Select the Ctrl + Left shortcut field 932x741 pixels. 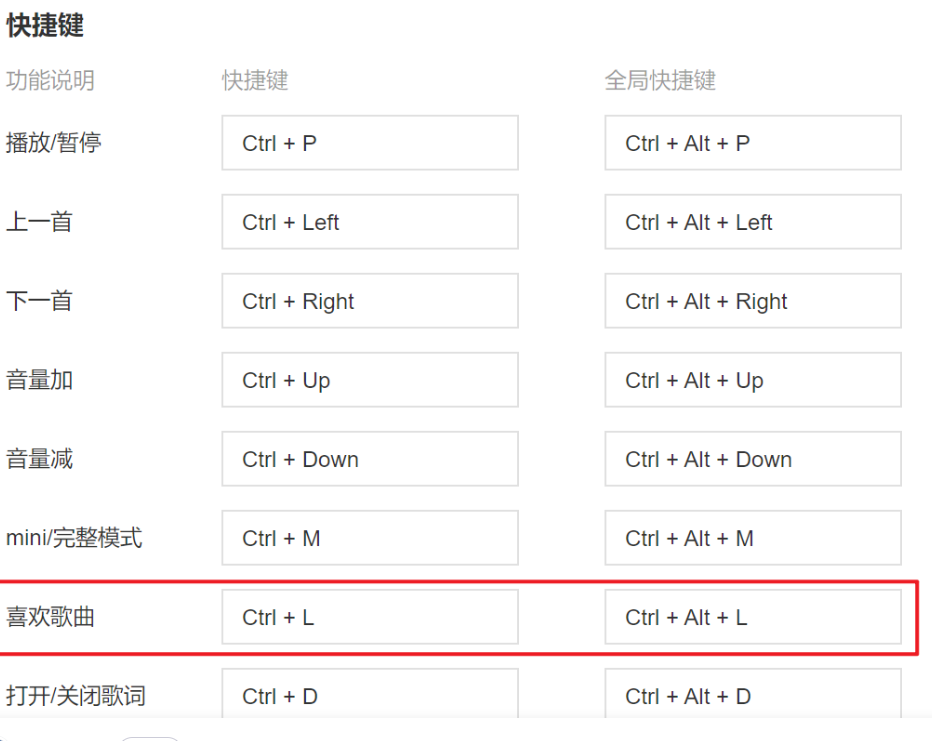coord(369,222)
